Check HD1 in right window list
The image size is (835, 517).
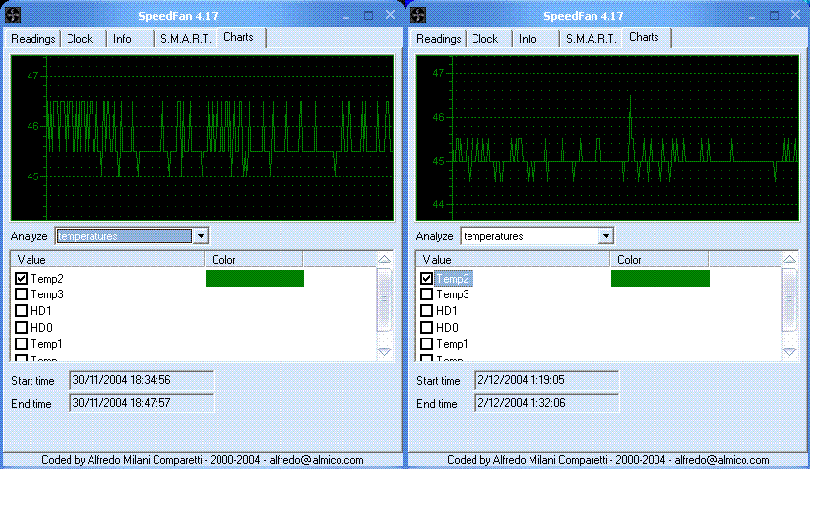(x=426, y=310)
